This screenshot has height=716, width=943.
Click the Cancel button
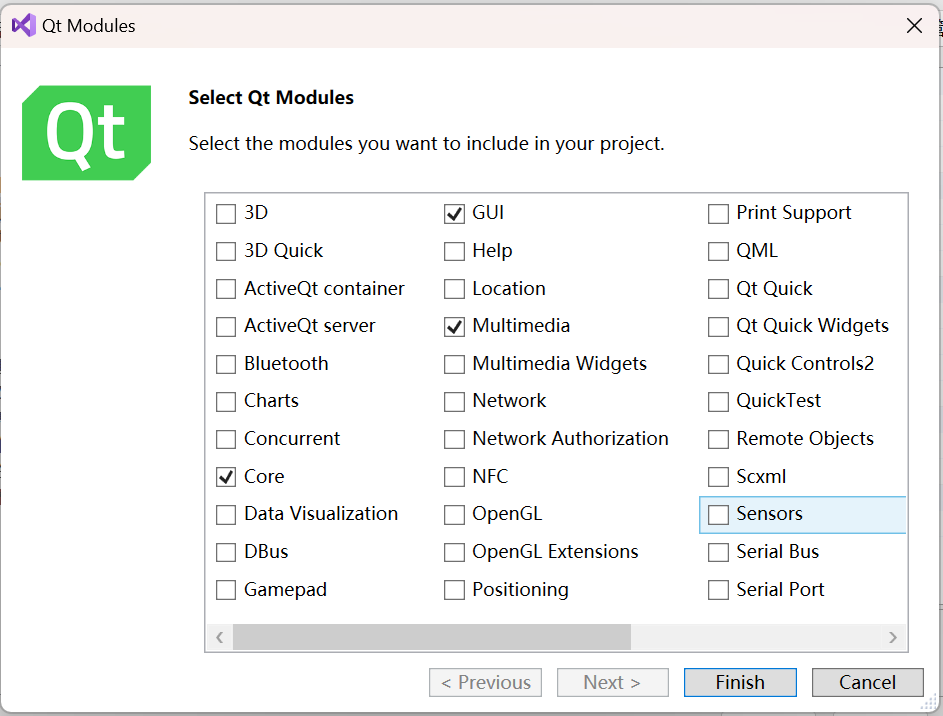click(867, 682)
